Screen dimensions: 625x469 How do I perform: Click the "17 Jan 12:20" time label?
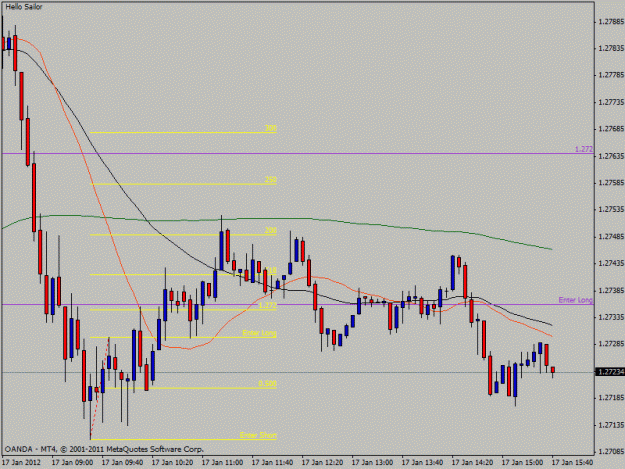coord(322,463)
